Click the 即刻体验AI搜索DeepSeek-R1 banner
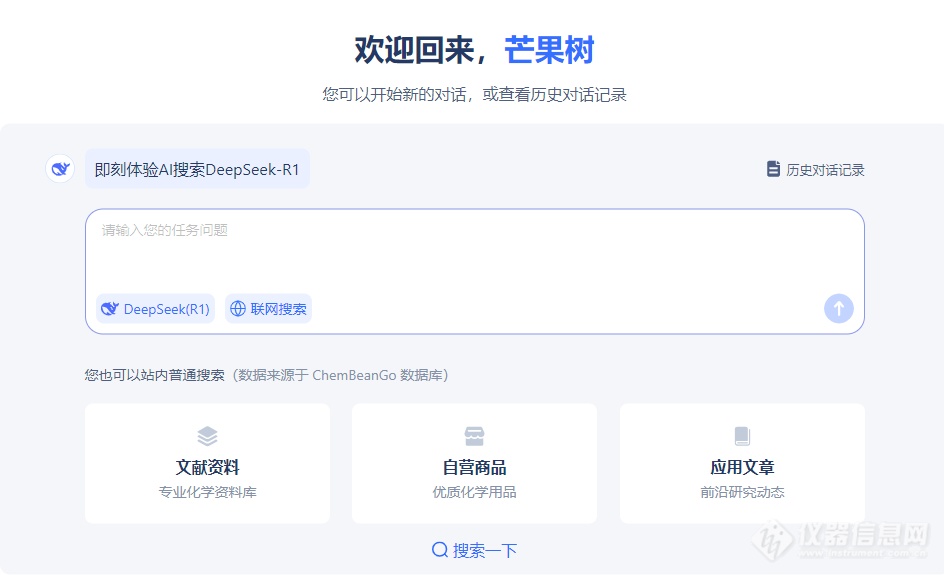 (197, 170)
